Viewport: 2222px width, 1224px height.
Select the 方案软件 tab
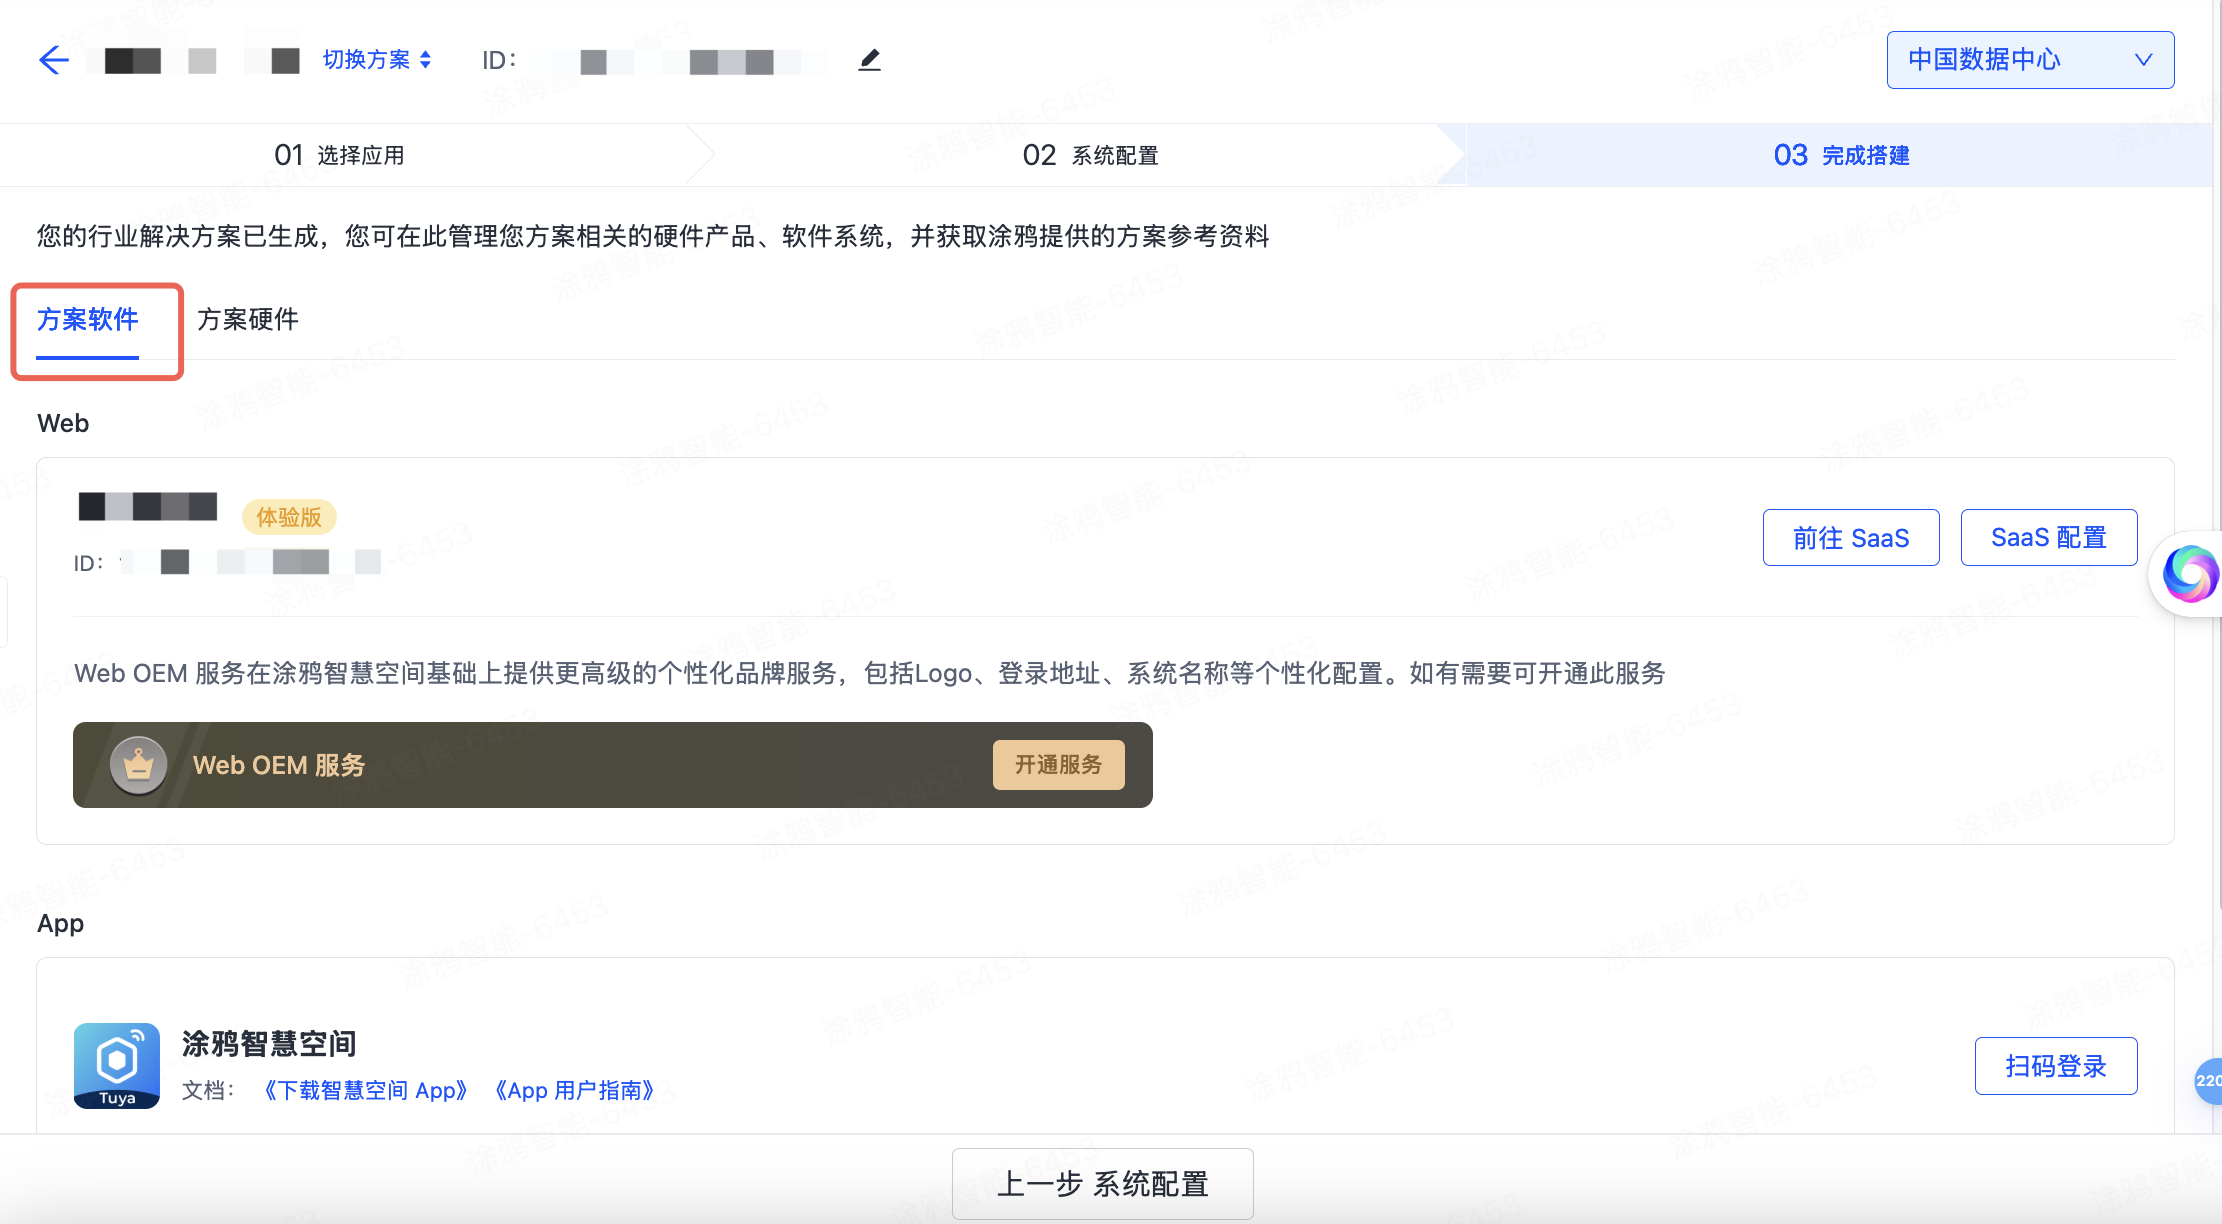click(x=89, y=319)
